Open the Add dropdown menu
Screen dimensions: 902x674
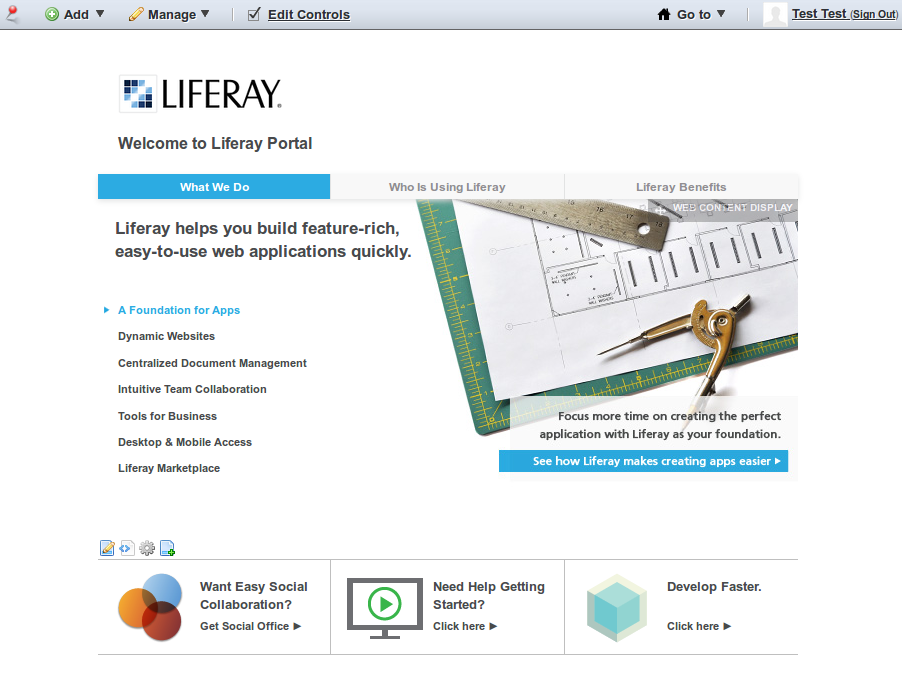(75, 14)
